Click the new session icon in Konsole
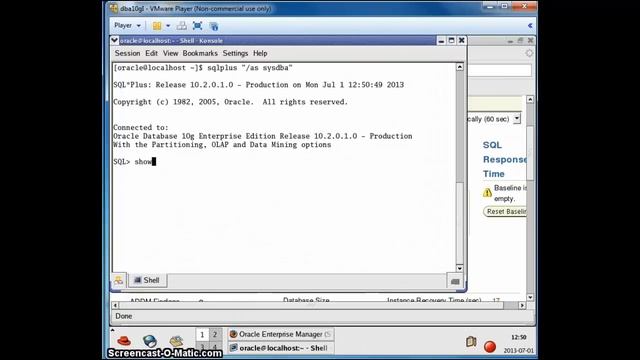The width and height of the screenshot is (640, 360). point(119,280)
